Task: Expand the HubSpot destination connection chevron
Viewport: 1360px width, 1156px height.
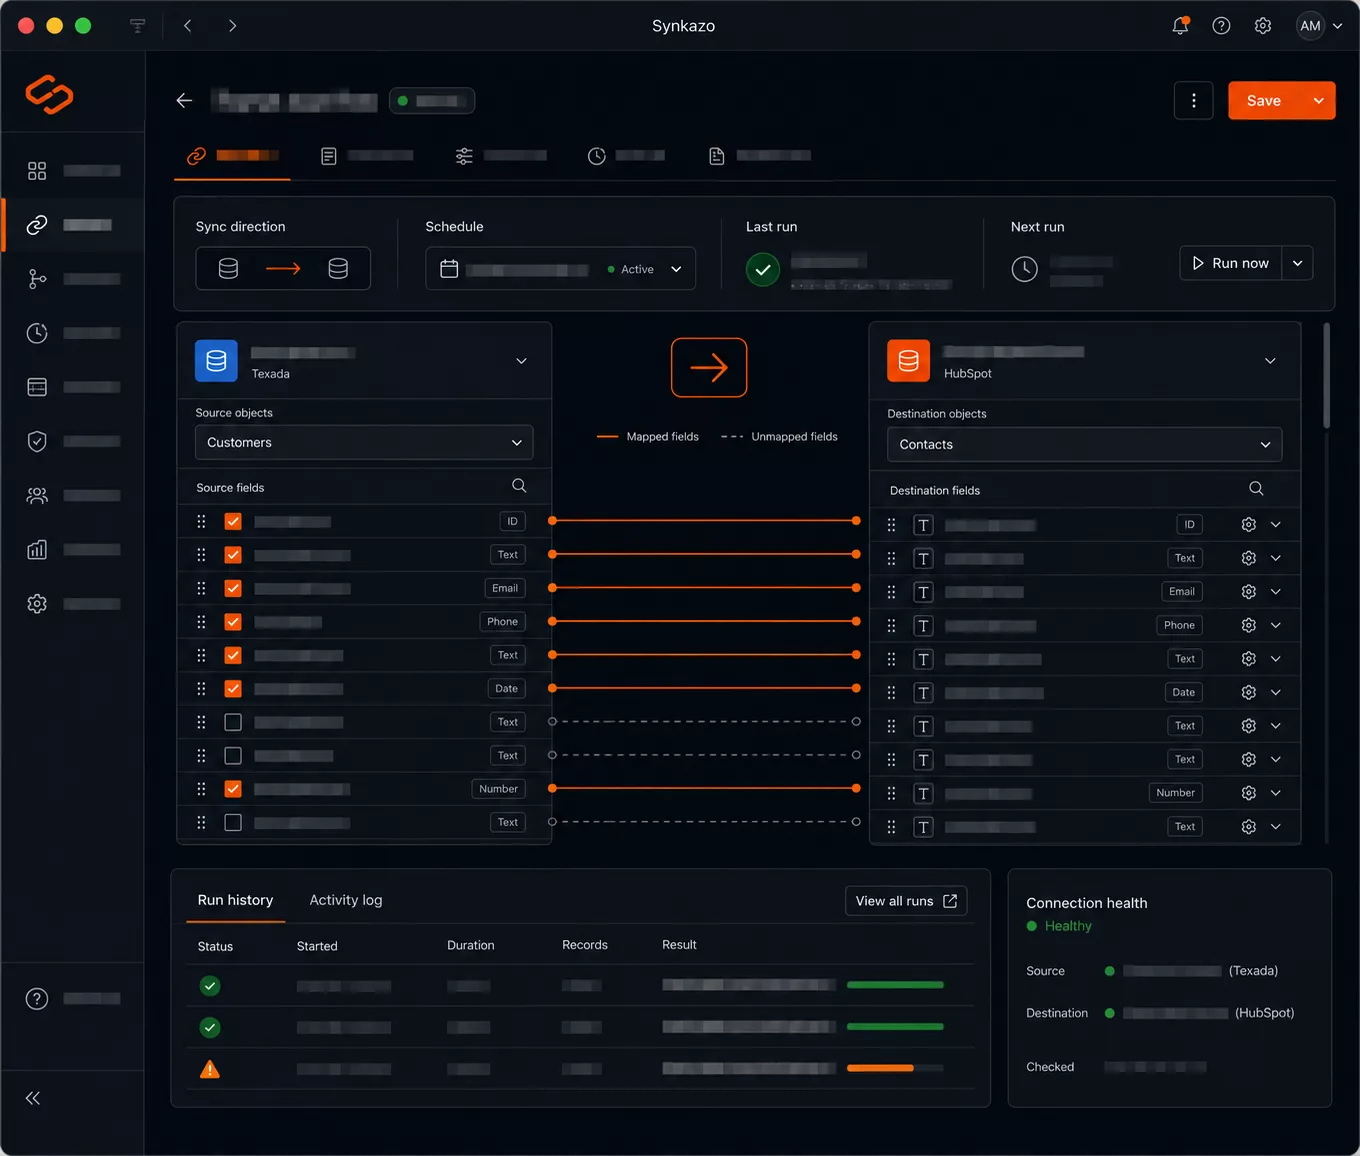Action: 1270,361
